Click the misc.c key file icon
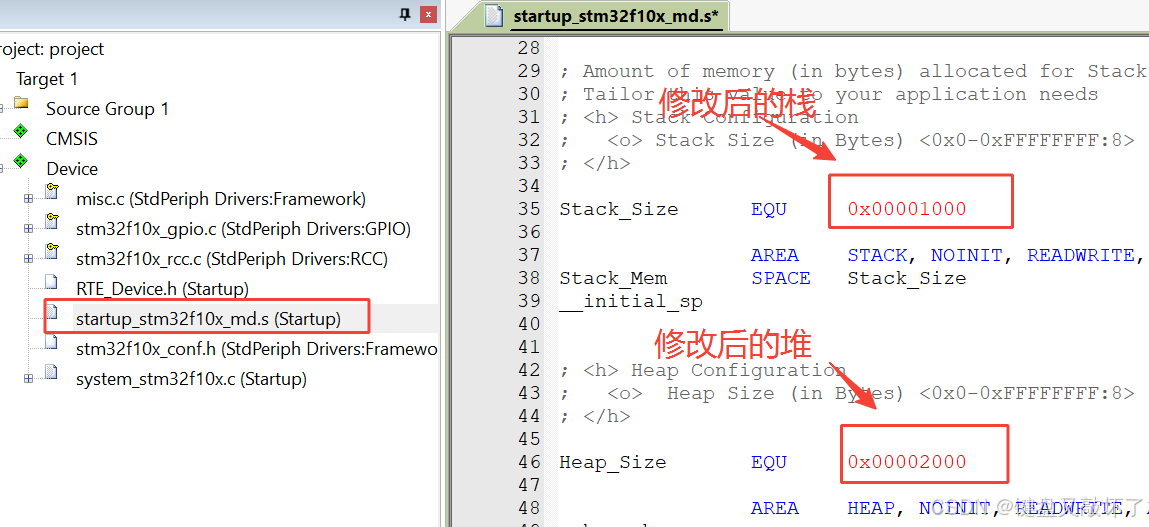 [51, 192]
